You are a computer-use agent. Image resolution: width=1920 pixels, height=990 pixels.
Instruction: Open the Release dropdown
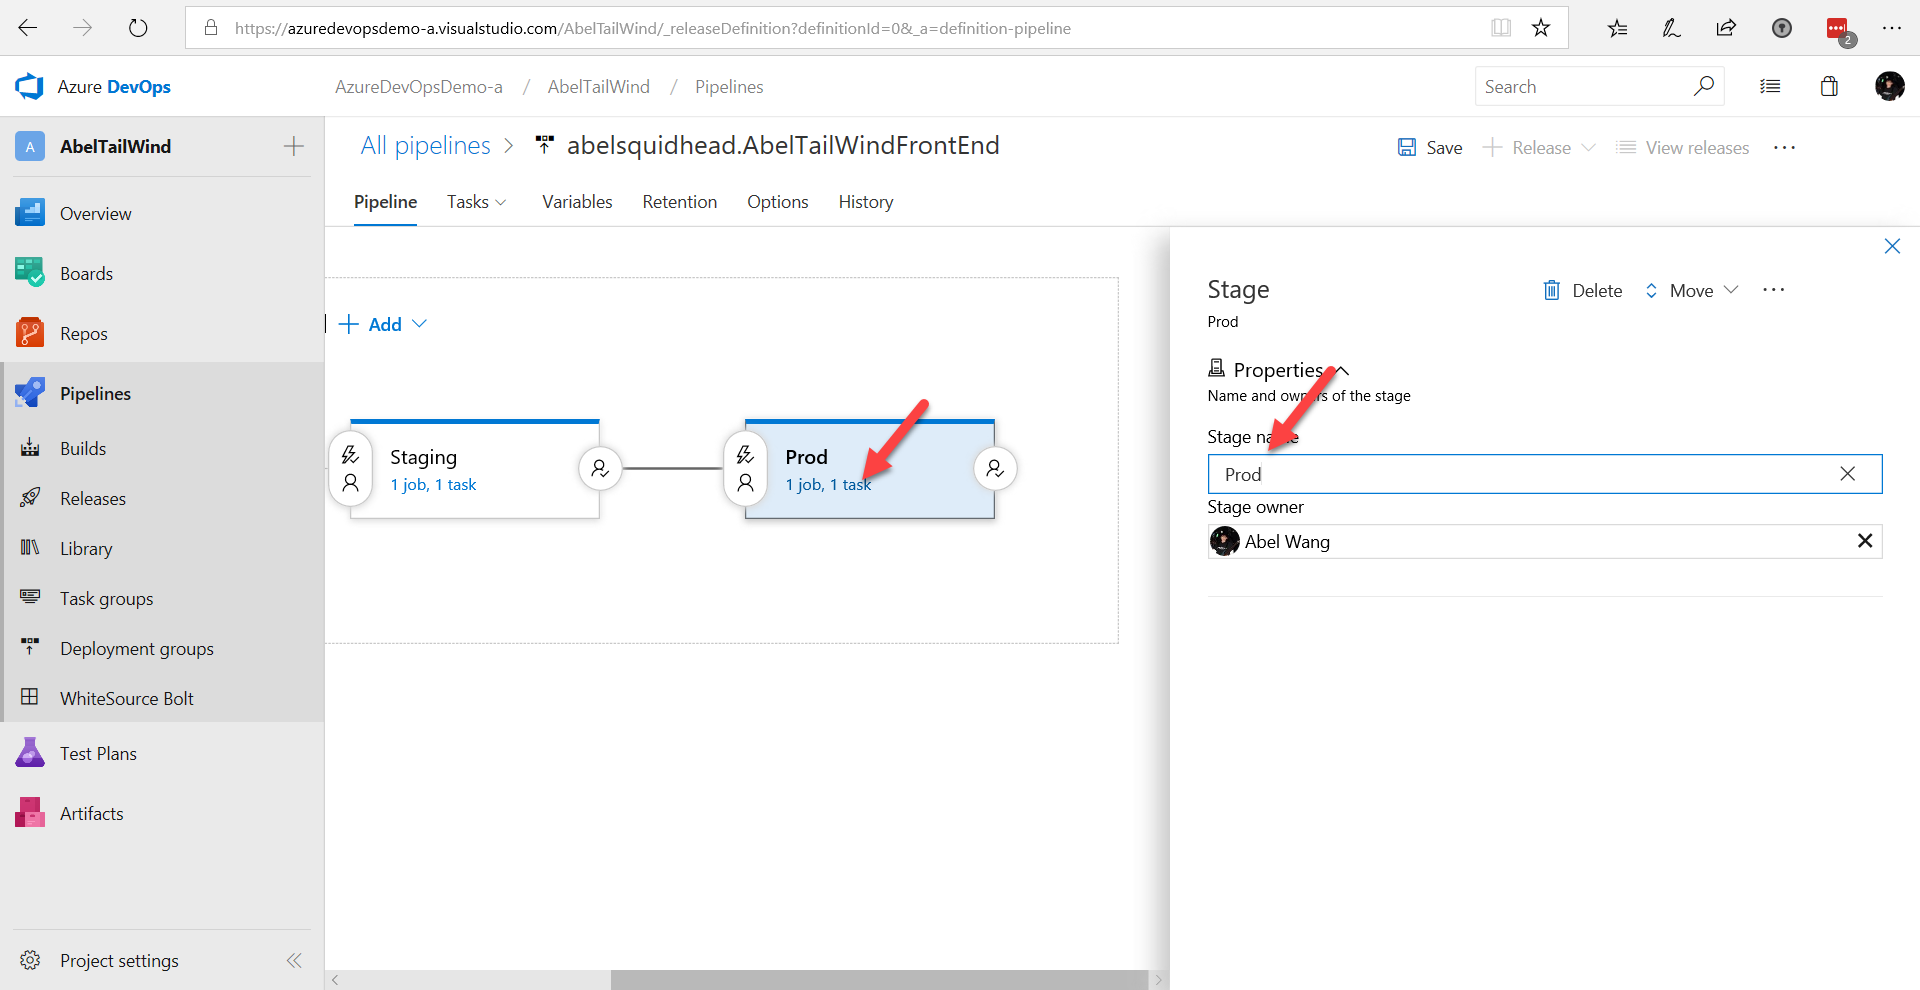(1540, 148)
